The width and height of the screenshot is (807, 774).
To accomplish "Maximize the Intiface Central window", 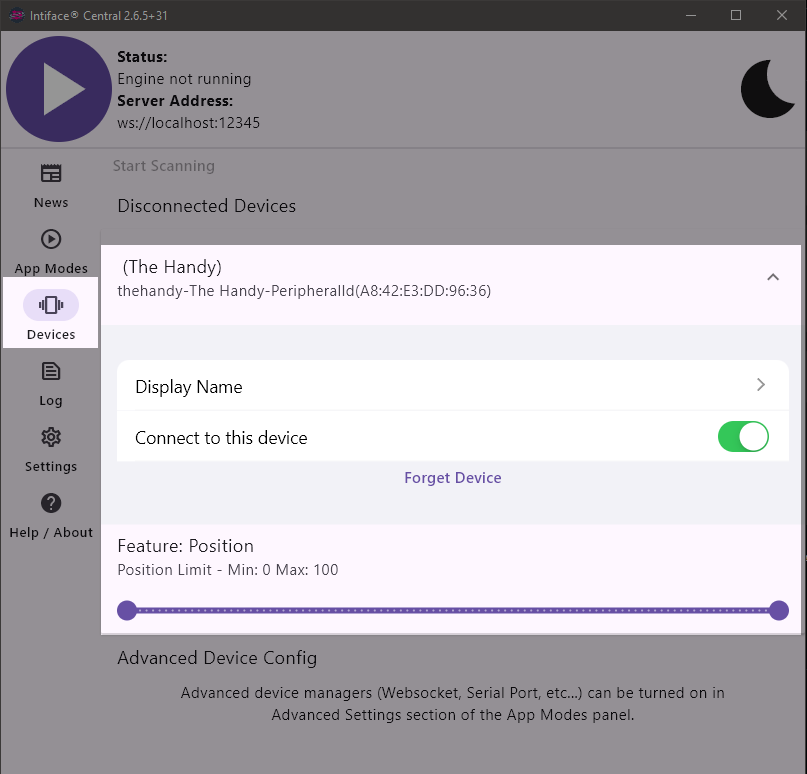I will click(x=735, y=15).
